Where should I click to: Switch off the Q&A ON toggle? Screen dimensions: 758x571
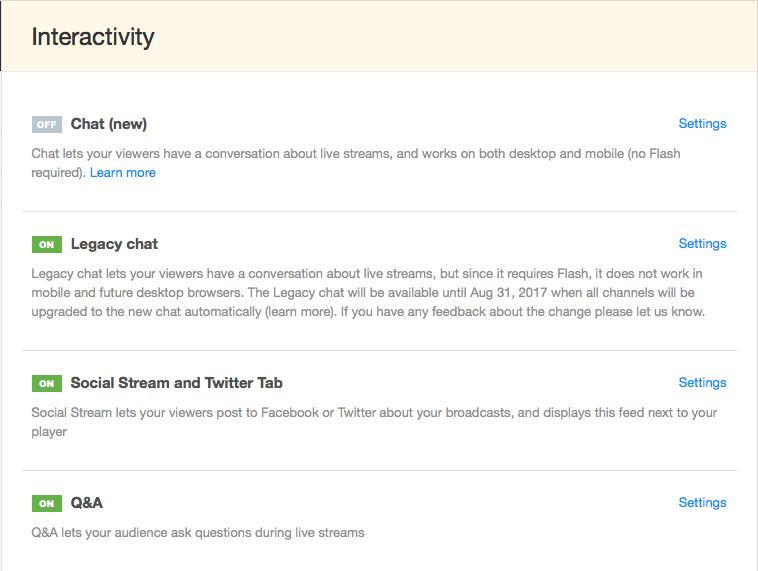point(47,503)
